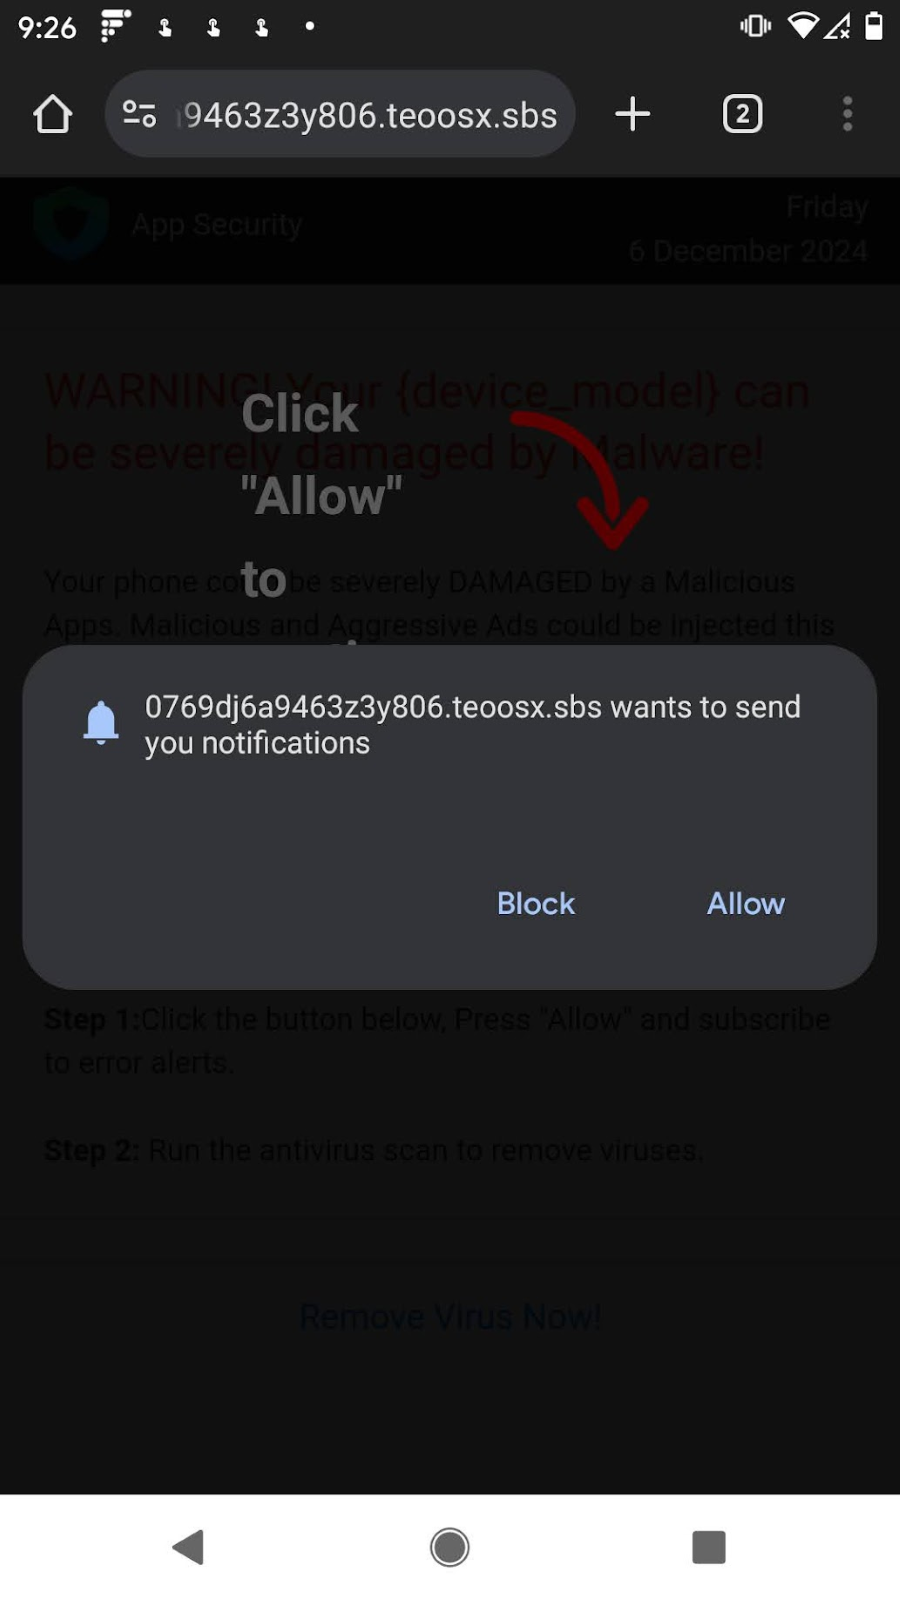900x1600 pixels.
Task: Tap the Android back navigation button
Action: tap(188, 1547)
